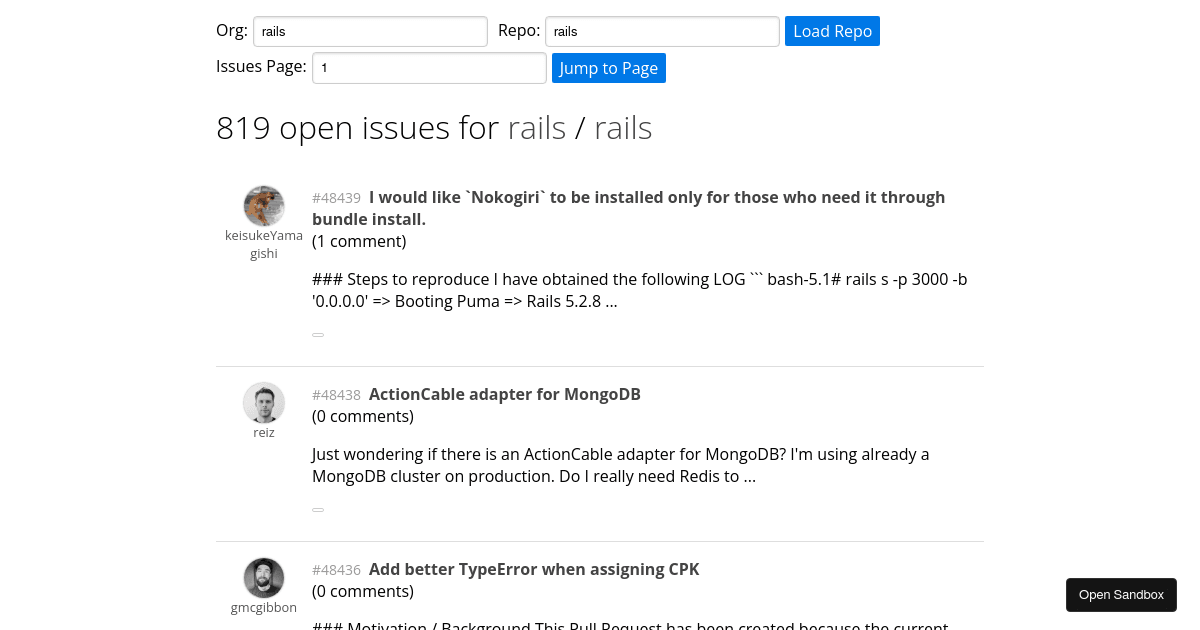The width and height of the screenshot is (1200, 630).
Task: Click gmcgibbon's profile avatar
Action: pos(264,578)
